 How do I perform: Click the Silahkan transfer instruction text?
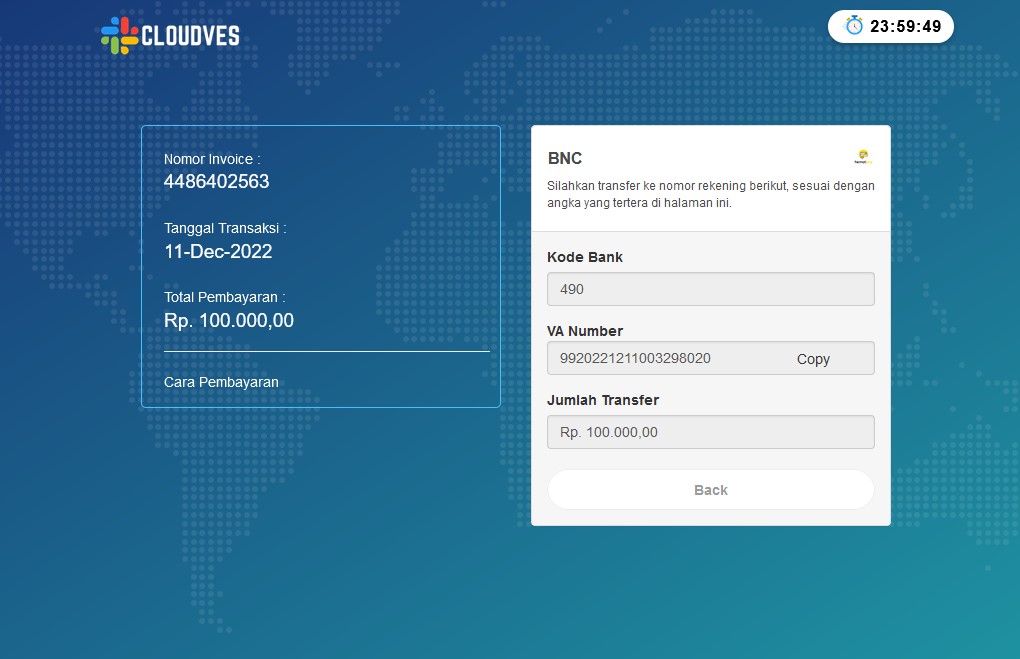[x=710, y=195]
